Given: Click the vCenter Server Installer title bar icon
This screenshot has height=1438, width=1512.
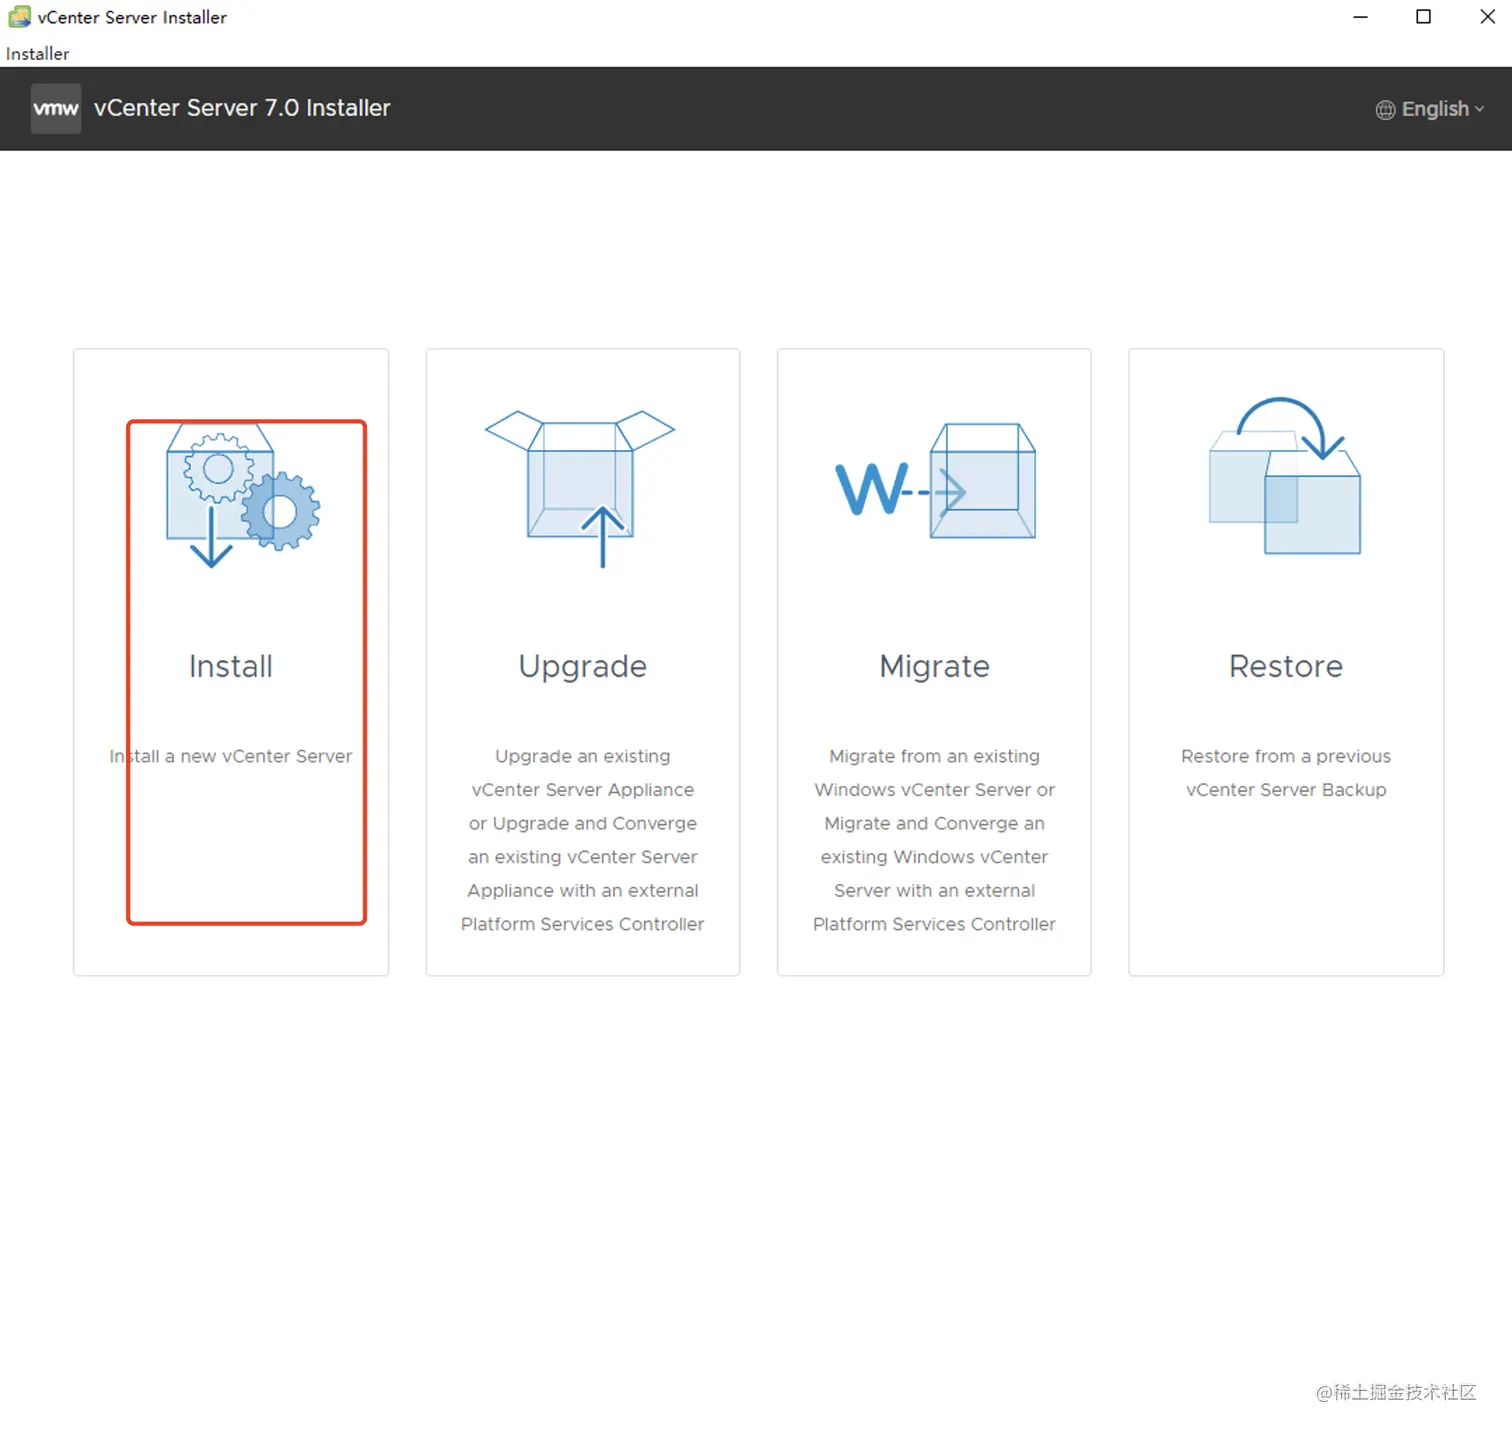Looking at the screenshot, I should (x=19, y=17).
